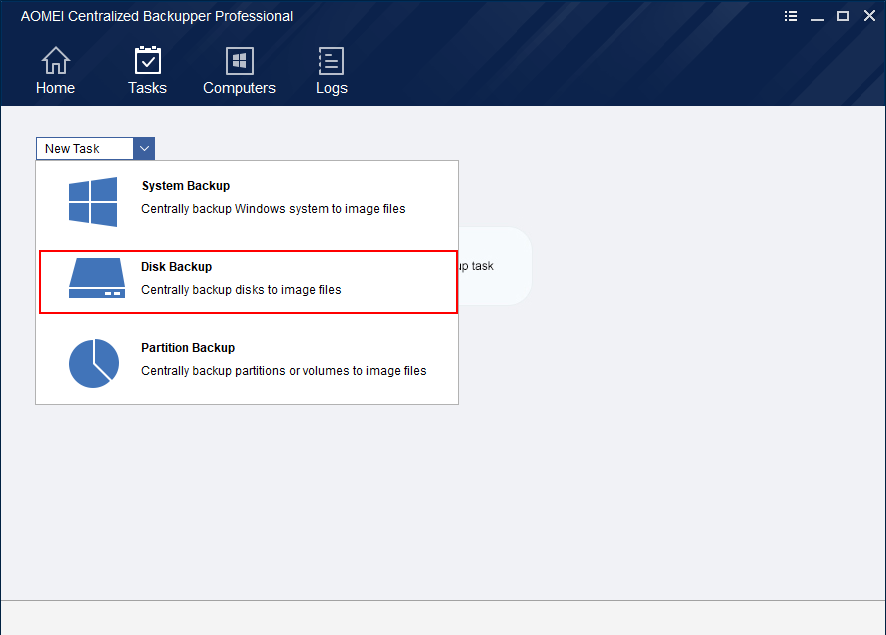Open the Tasks calendar-check icon
Viewport: 886px width, 635px height.
(147, 60)
